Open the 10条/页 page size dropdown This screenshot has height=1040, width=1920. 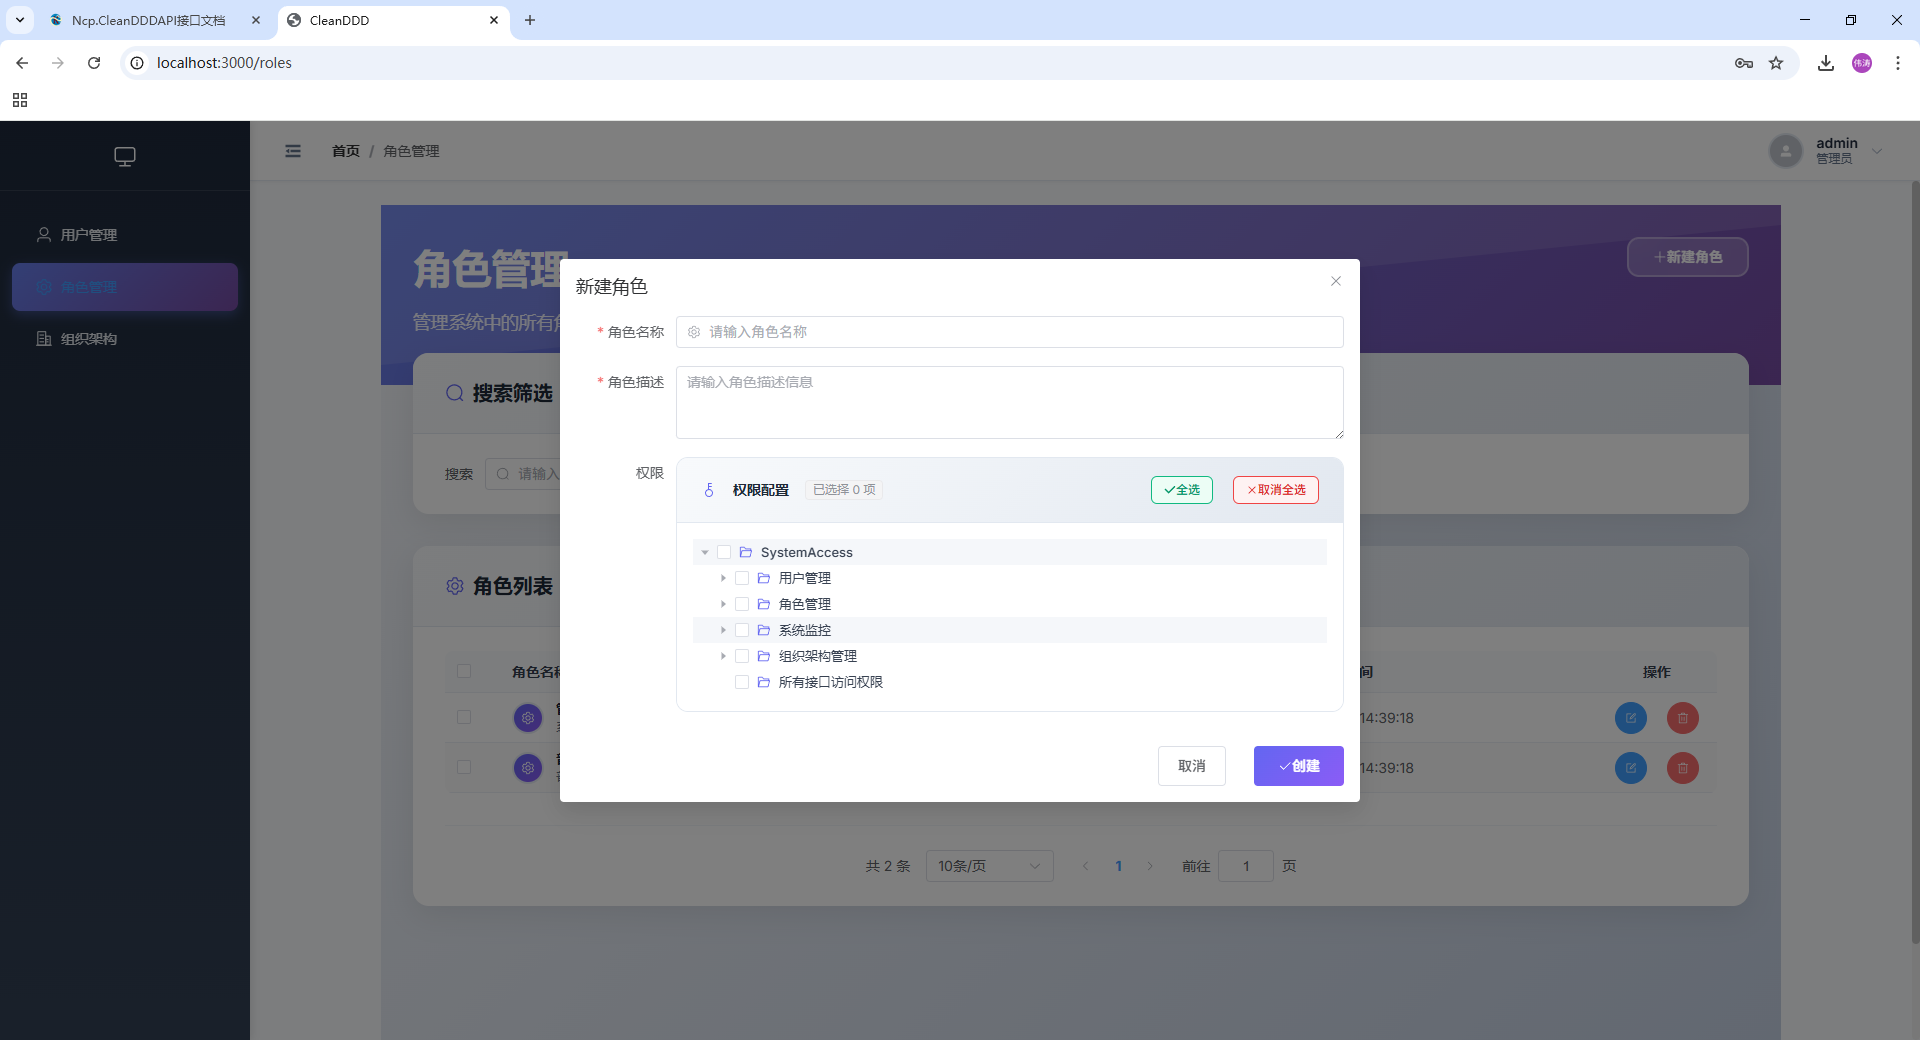click(990, 866)
